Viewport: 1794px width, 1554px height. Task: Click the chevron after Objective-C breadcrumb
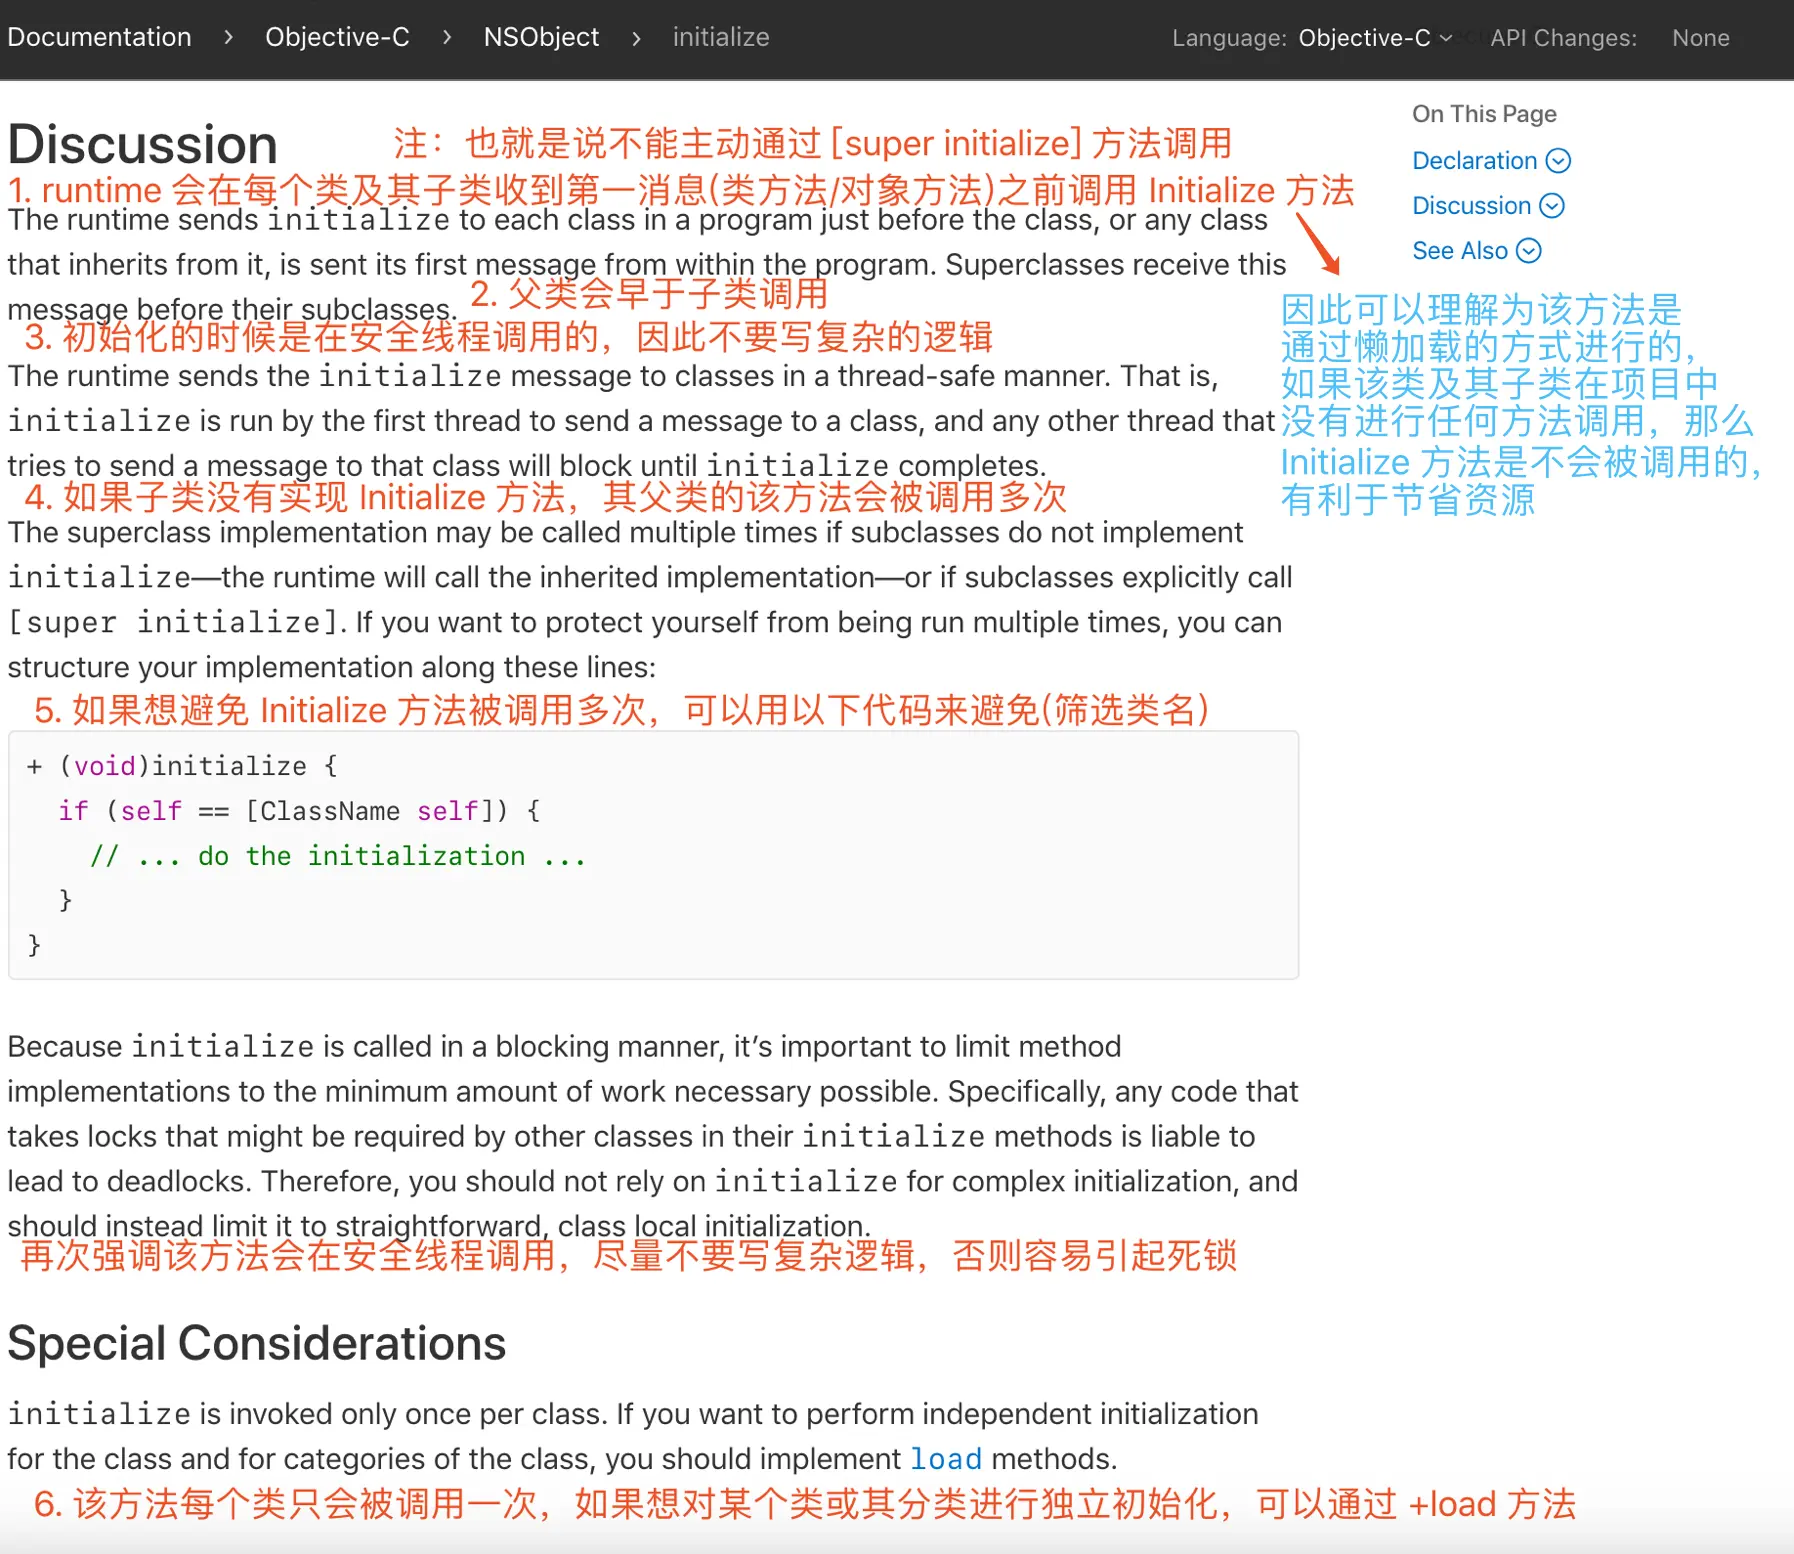447,37
